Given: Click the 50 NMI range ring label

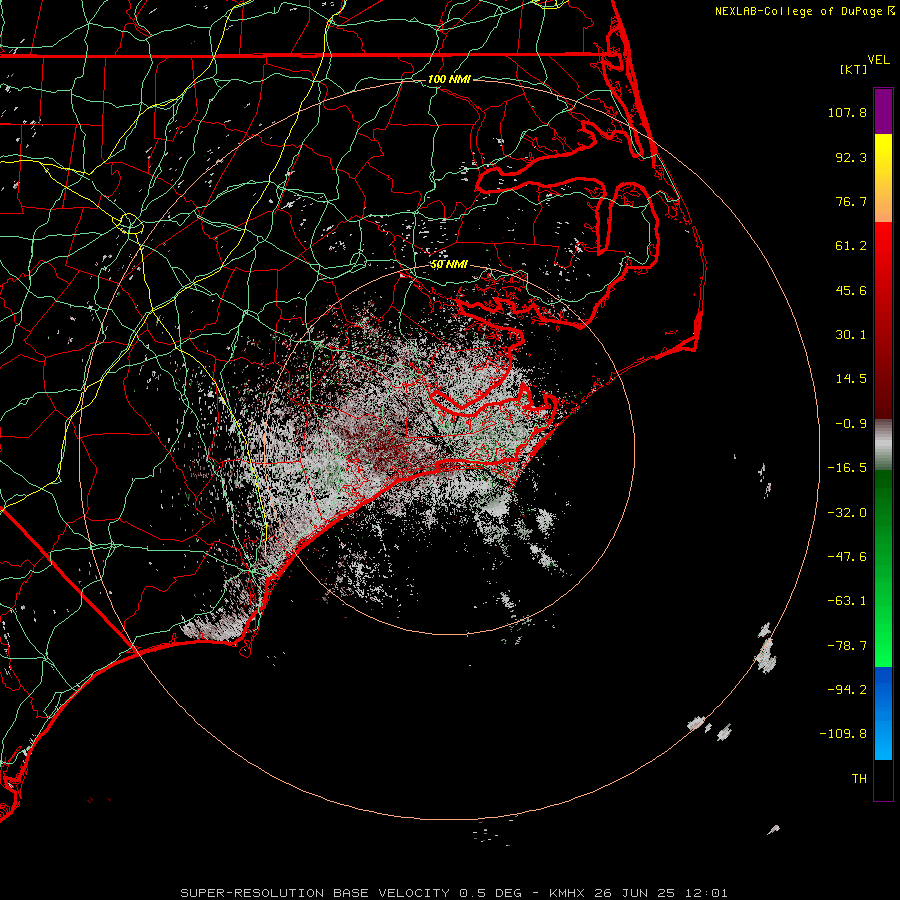Looking at the screenshot, I should (x=449, y=264).
